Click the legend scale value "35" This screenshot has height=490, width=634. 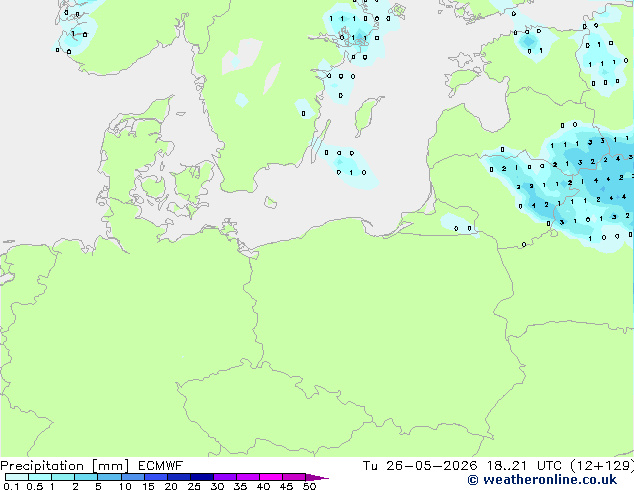coord(240,486)
